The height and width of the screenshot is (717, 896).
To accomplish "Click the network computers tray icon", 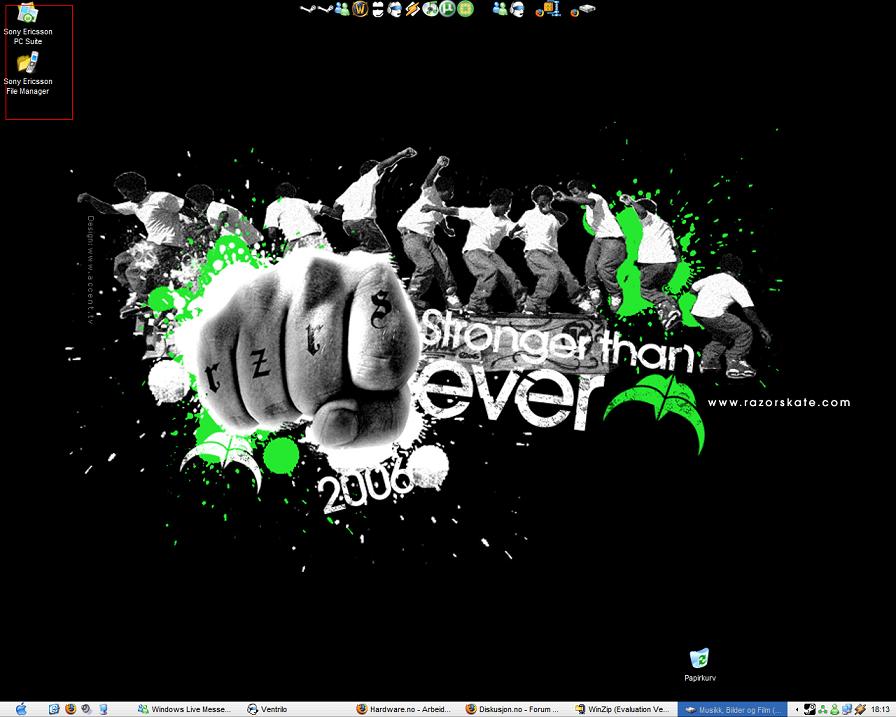I will pos(847,709).
